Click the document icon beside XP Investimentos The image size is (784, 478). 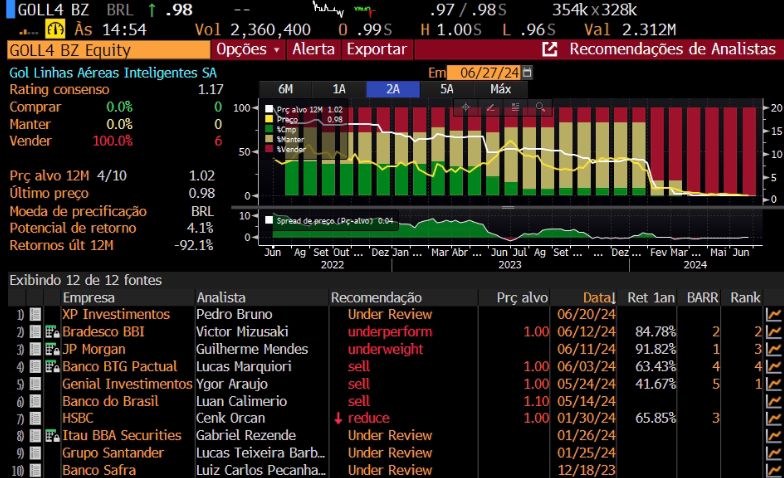(x=36, y=314)
